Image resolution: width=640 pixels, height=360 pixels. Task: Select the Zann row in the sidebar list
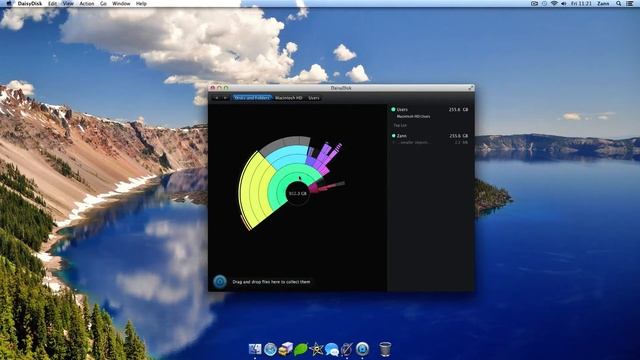click(x=430, y=136)
